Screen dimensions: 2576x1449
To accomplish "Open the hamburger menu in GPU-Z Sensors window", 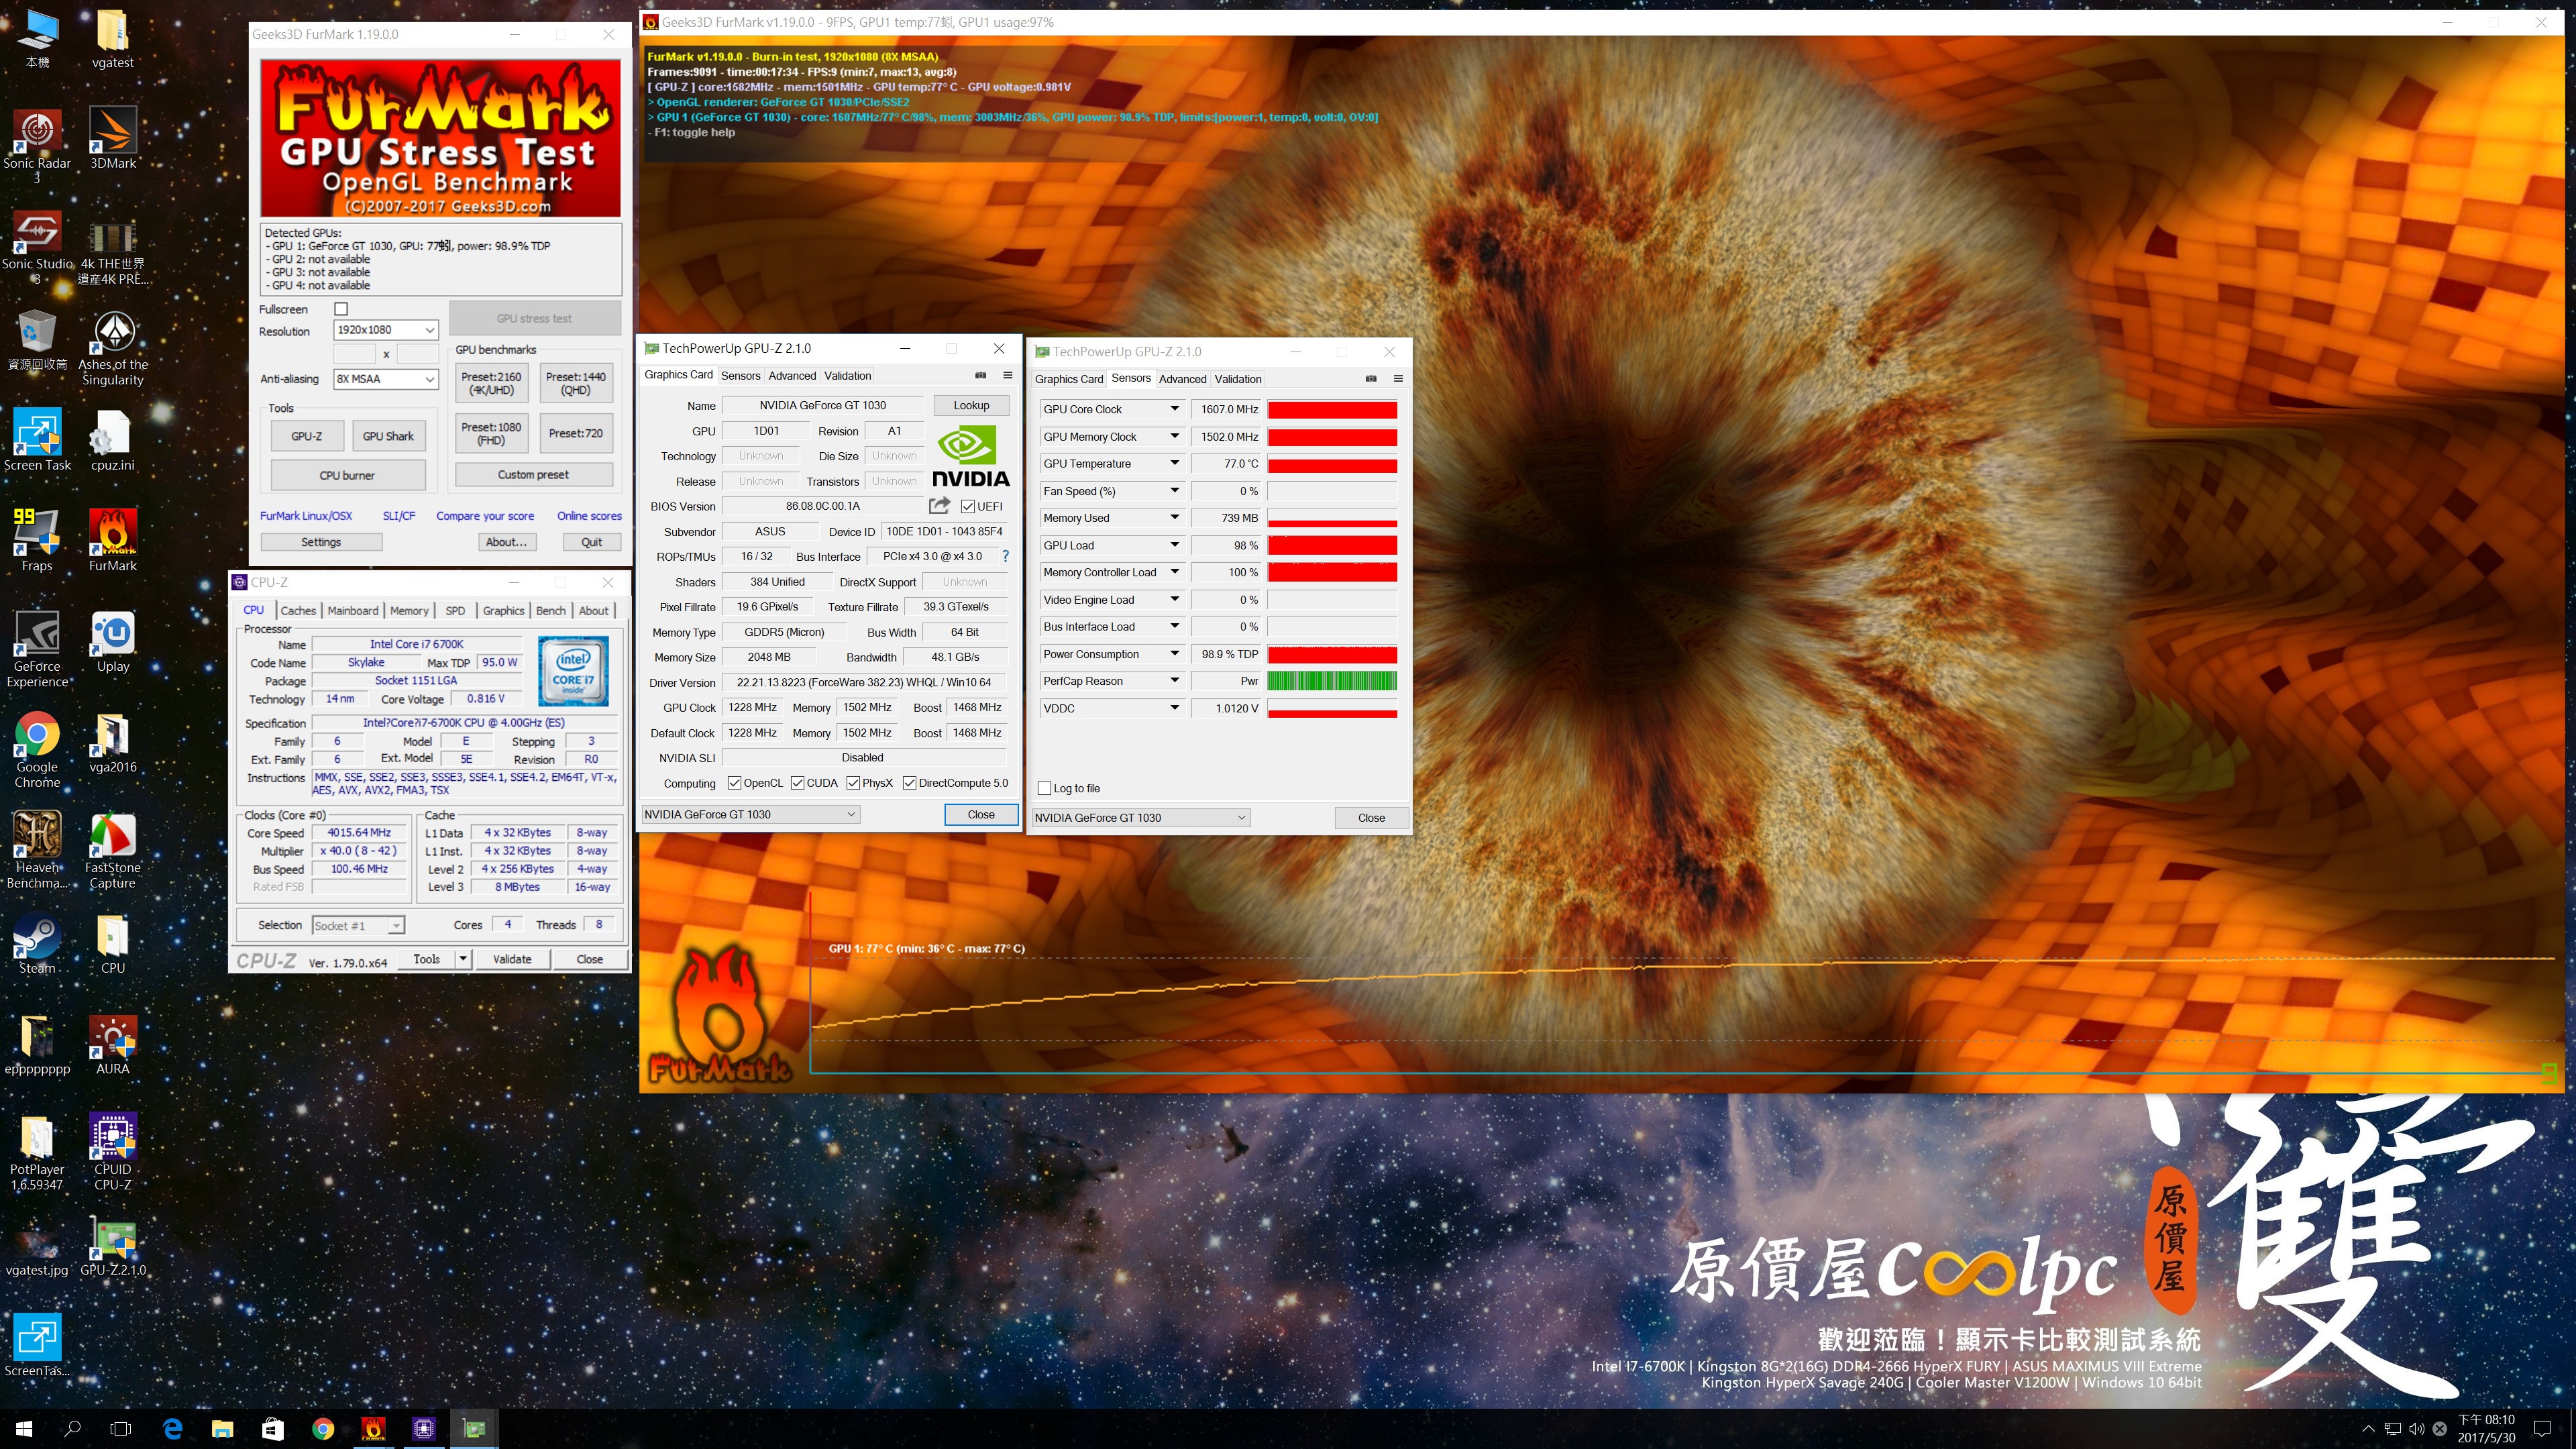I will 1398,379.
